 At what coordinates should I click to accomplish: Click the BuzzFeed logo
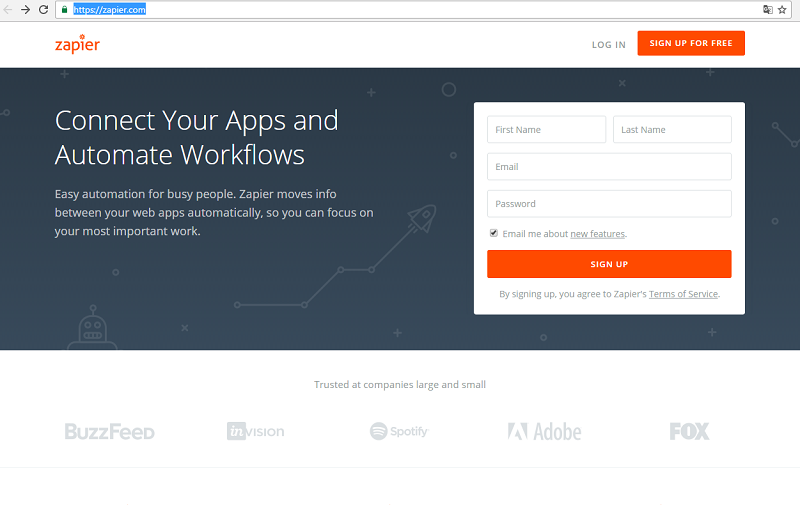(109, 432)
